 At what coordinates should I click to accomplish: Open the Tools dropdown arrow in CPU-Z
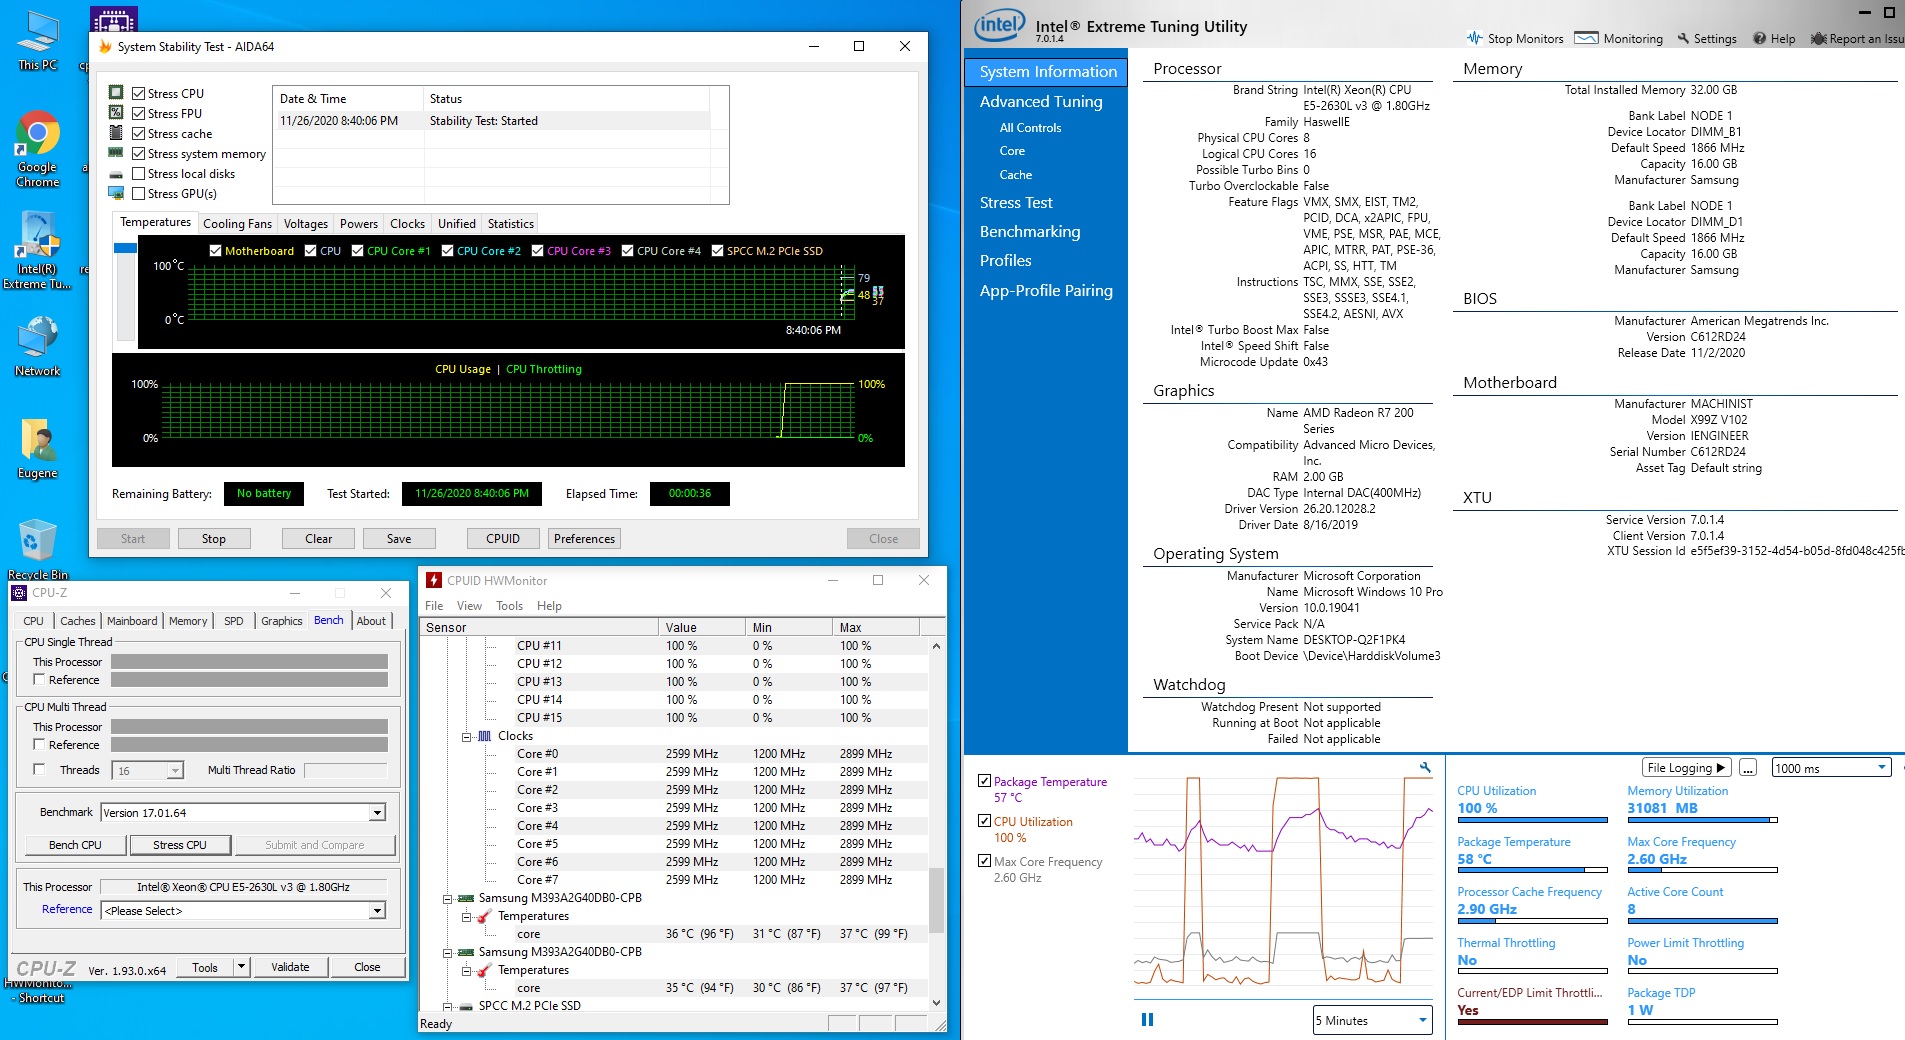point(241,967)
